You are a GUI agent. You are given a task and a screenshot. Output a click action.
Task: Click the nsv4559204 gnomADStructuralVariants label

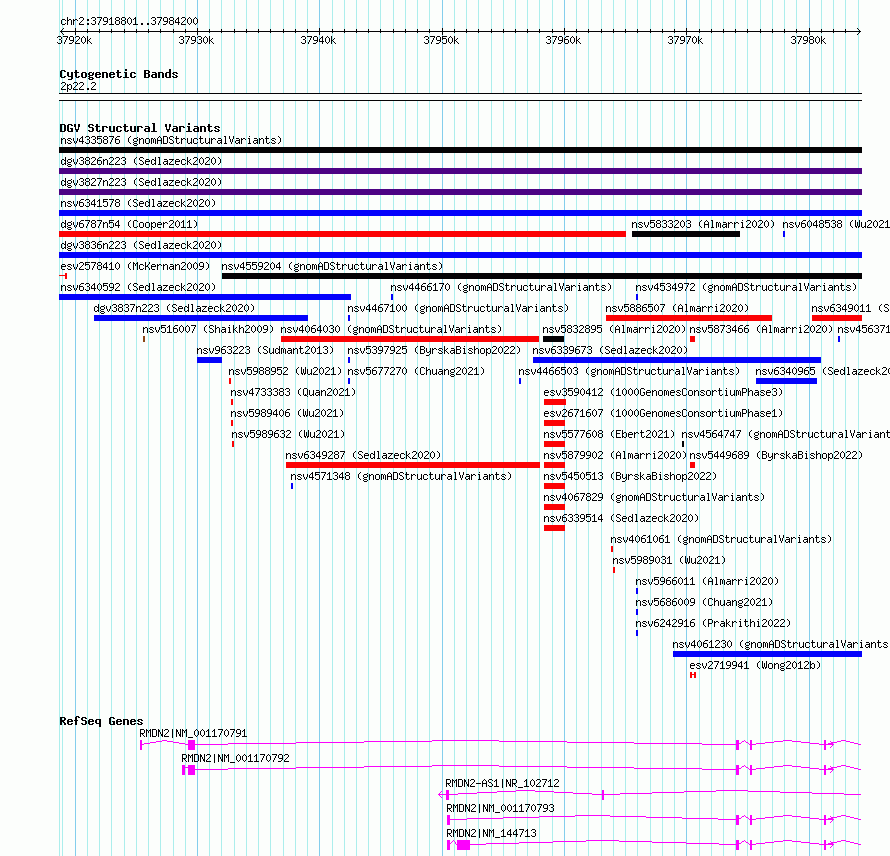332,266
